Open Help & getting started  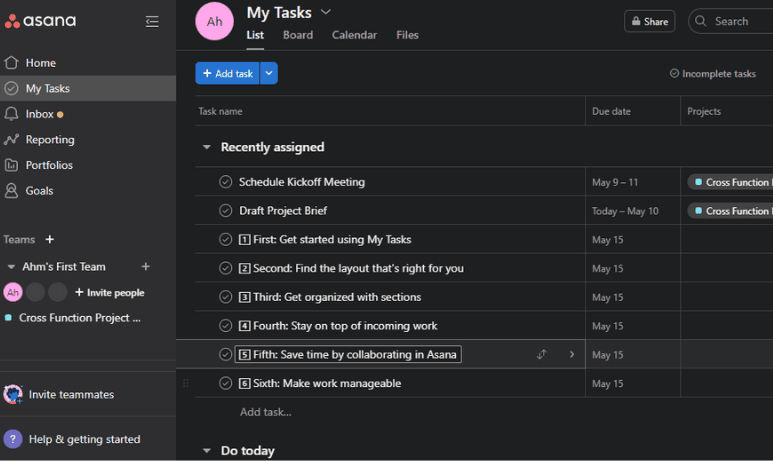[84, 439]
